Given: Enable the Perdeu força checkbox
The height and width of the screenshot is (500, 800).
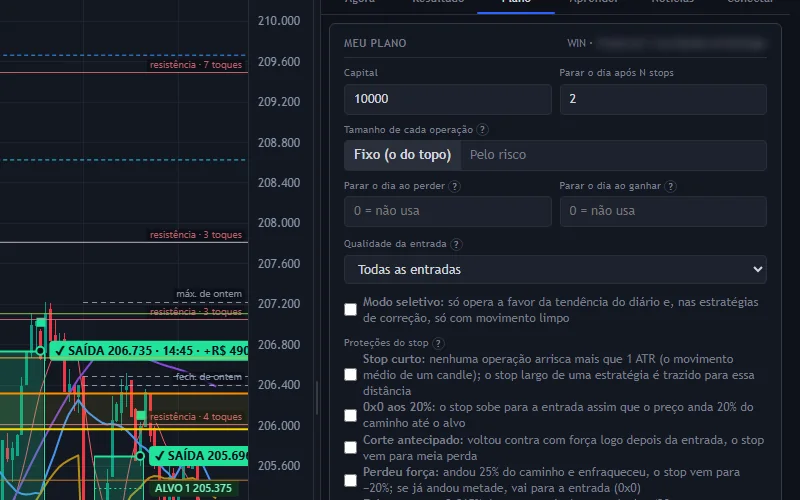Looking at the screenshot, I should [x=351, y=480].
